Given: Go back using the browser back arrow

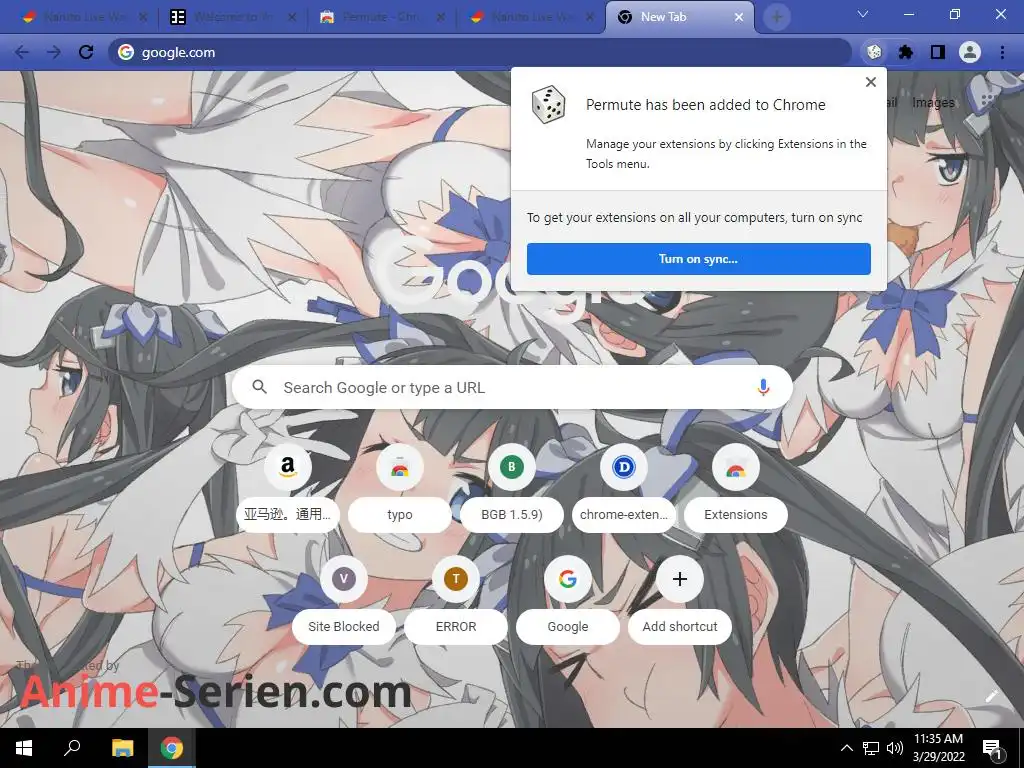Looking at the screenshot, I should click(x=22, y=52).
